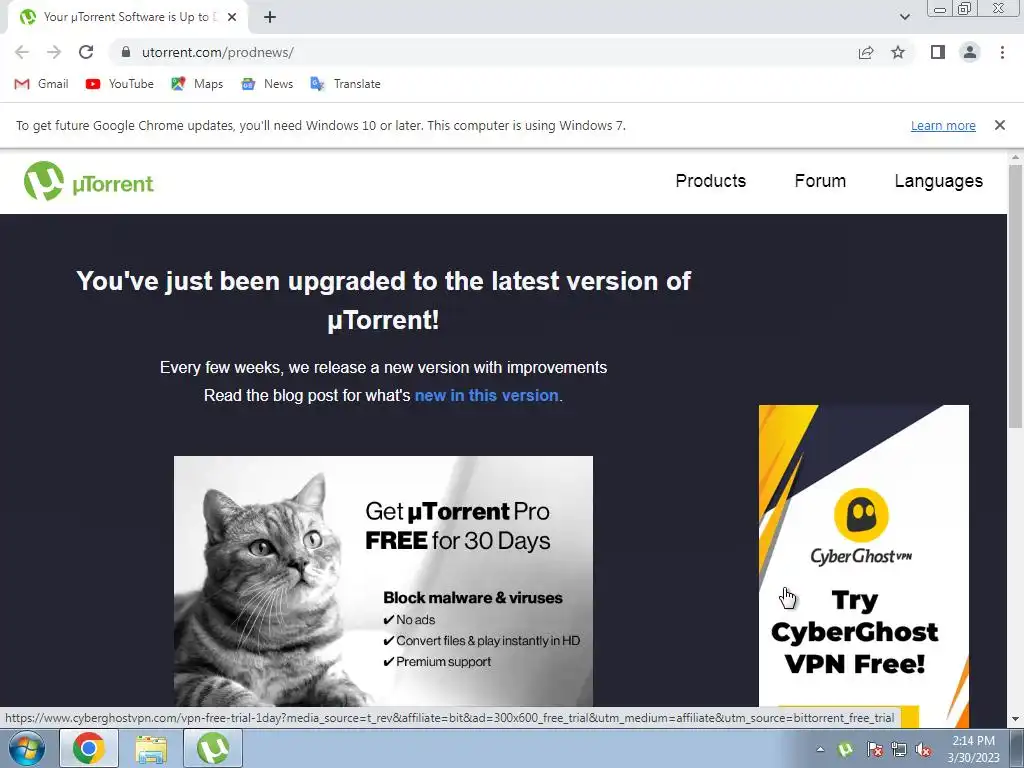The width and height of the screenshot is (1024, 768).
Task: Open the Windows Start button
Action: click(x=27, y=748)
